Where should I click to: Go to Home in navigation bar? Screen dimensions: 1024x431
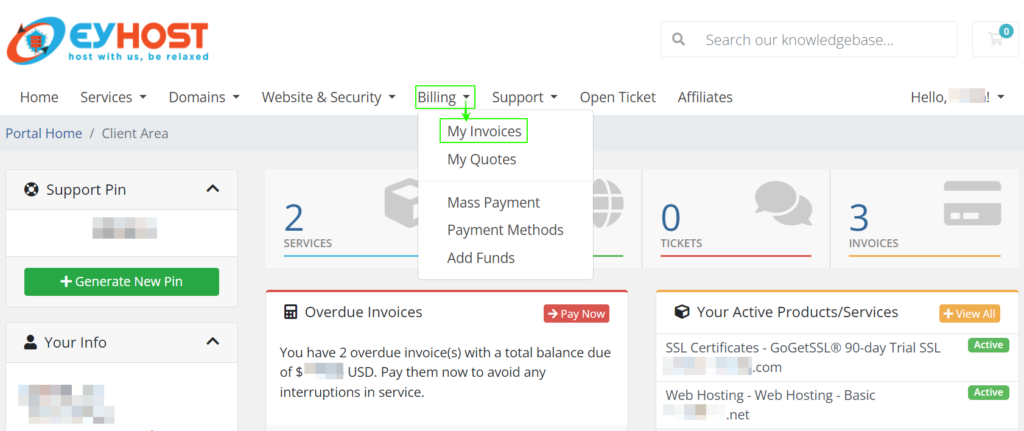coord(39,97)
